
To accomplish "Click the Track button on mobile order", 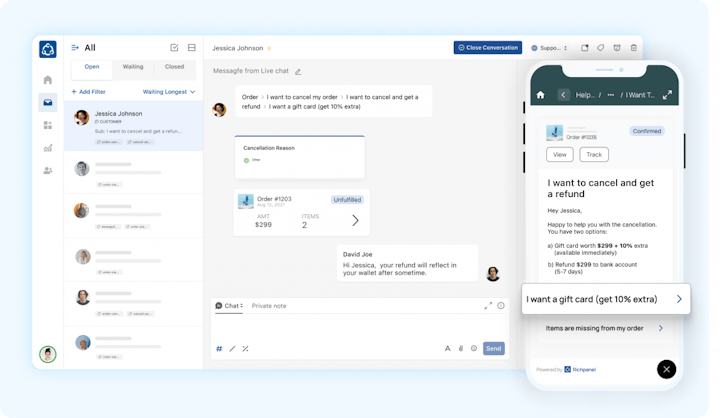I will click(593, 154).
